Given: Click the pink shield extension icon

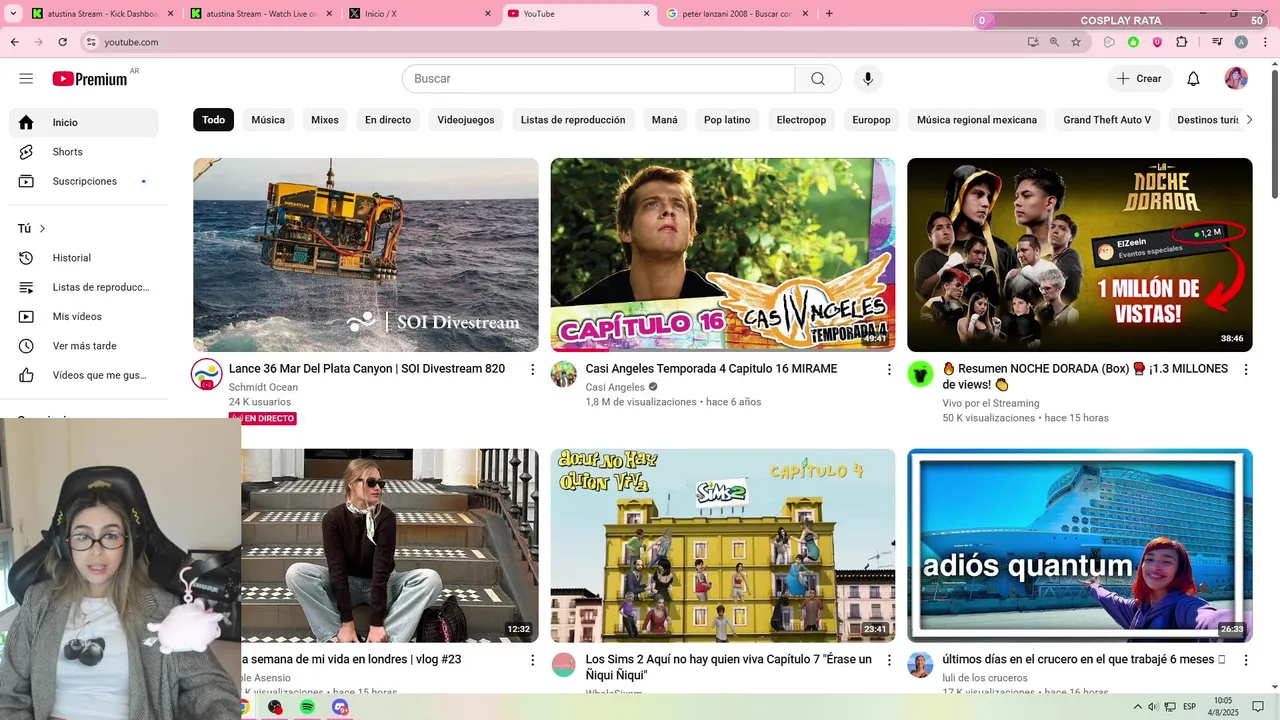Looking at the screenshot, I should 1157,42.
